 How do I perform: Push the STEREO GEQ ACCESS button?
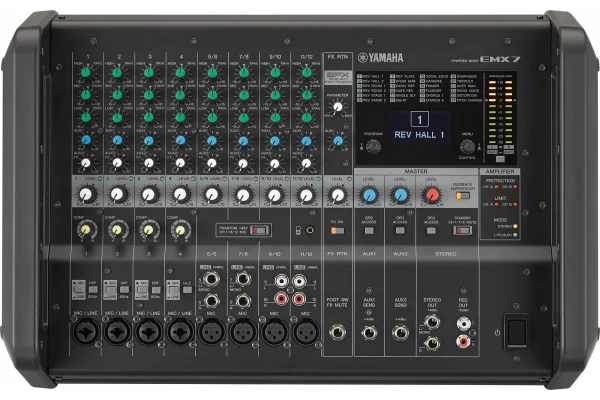pyautogui.click(x=431, y=231)
